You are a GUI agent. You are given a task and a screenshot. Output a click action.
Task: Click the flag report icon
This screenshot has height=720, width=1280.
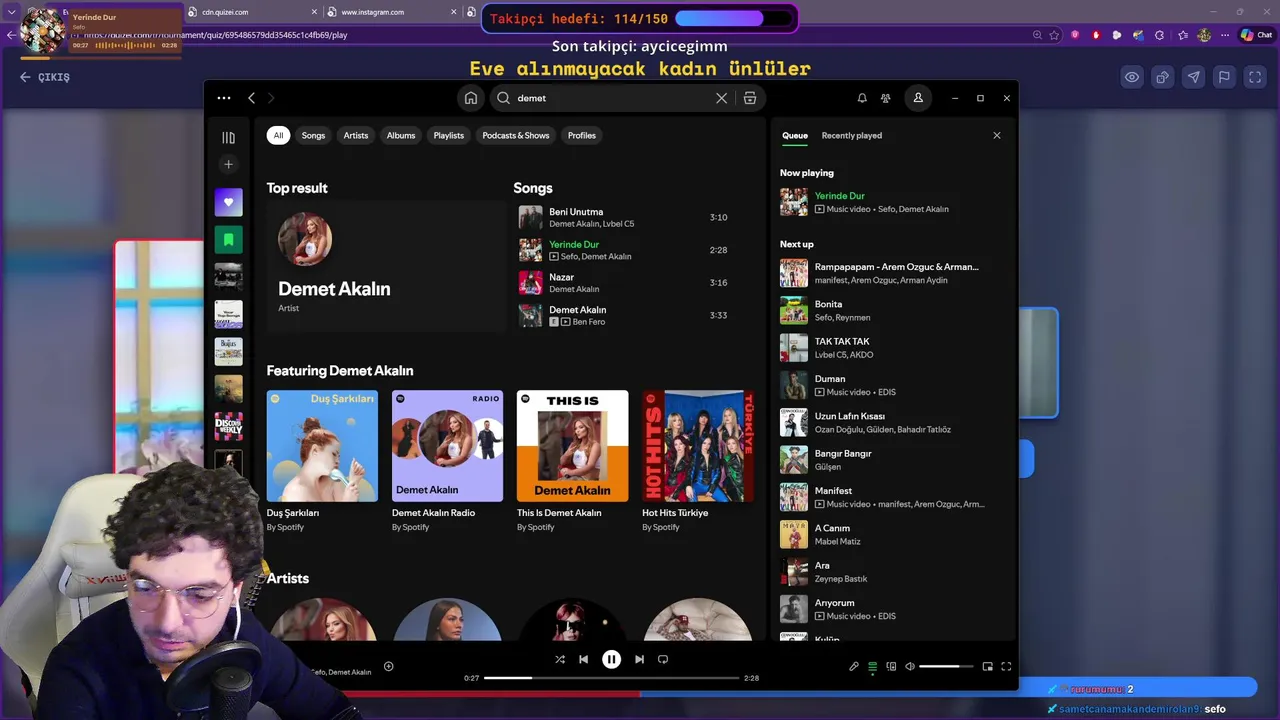(x=1224, y=77)
